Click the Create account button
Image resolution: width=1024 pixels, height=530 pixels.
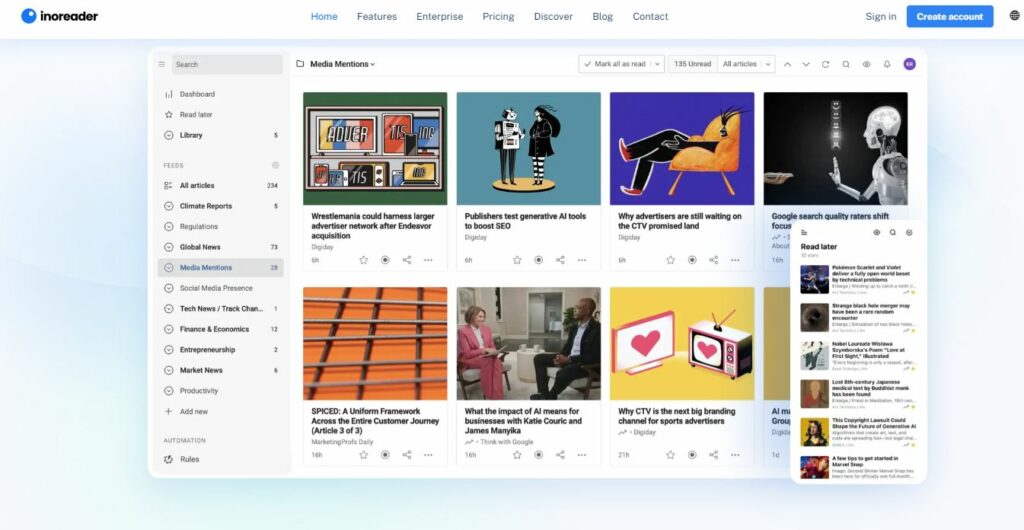(x=950, y=16)
